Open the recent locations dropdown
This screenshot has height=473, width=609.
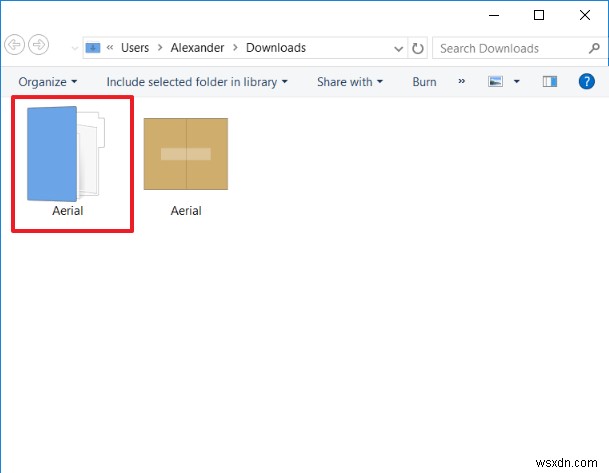pos(74,48)
